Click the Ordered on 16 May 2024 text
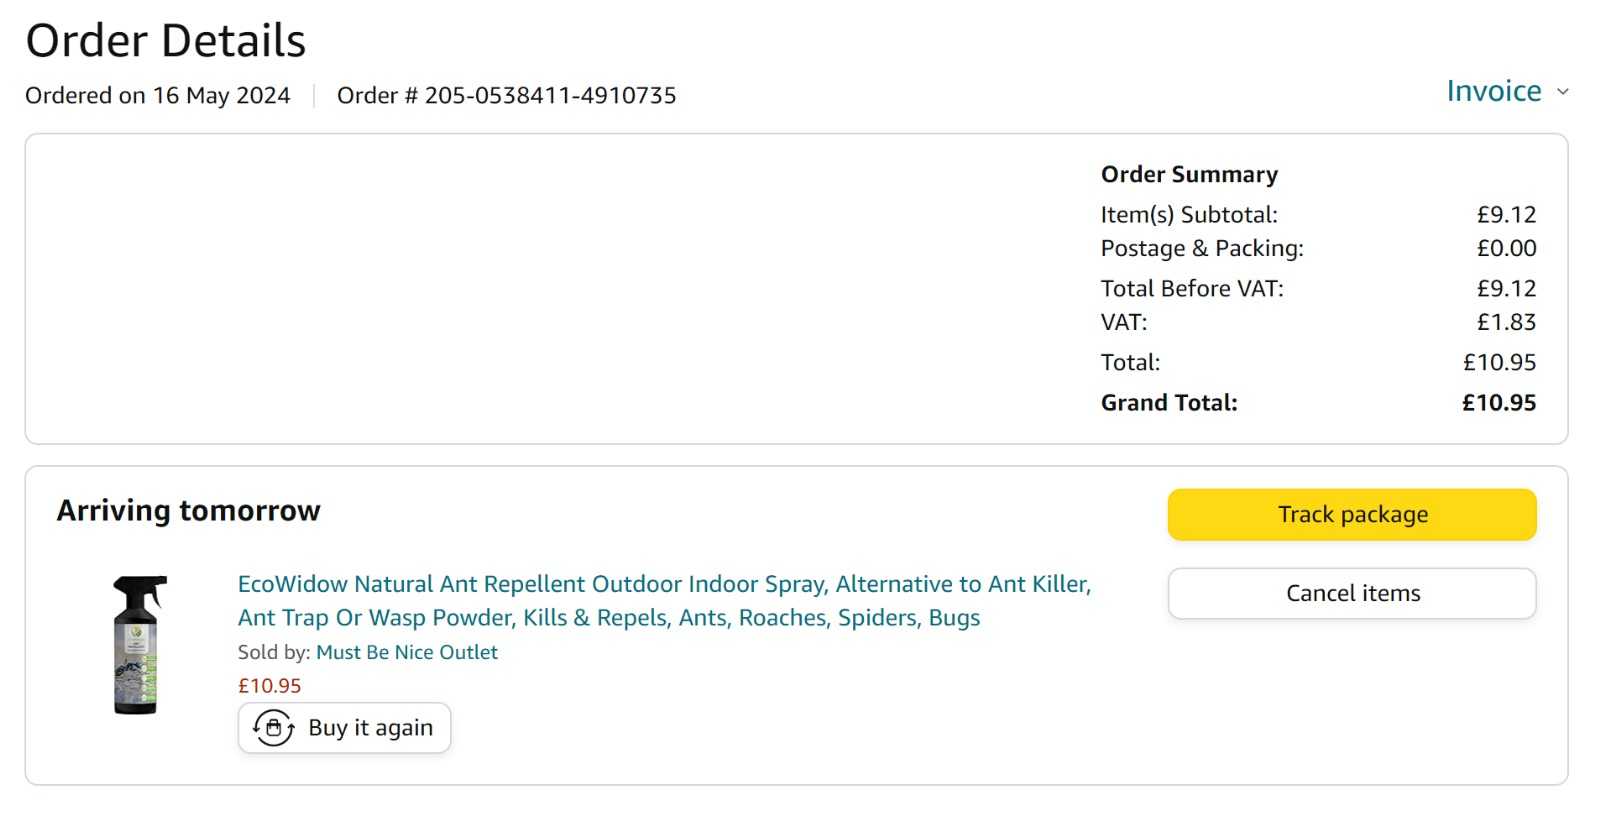 (158, 95)
